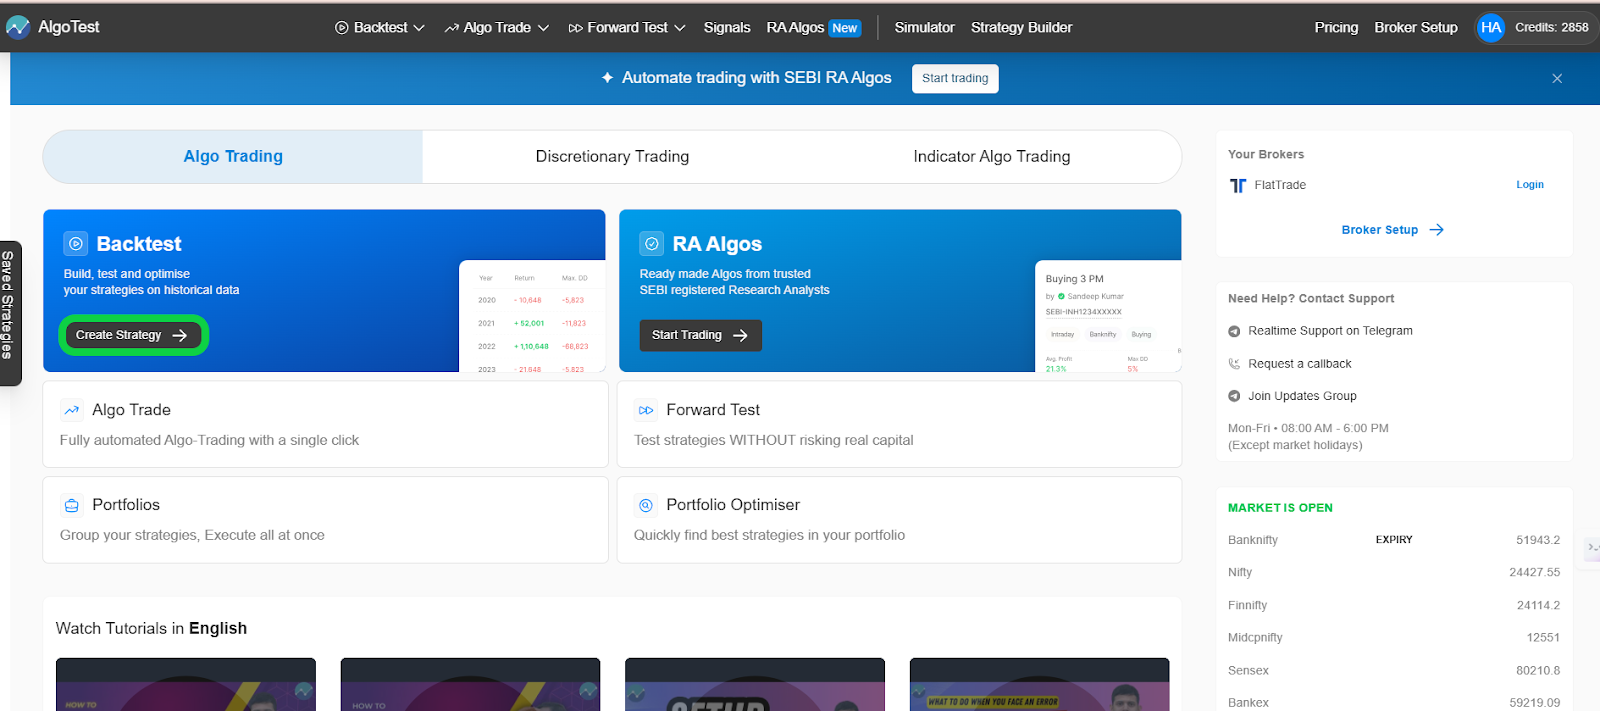This screenshot has width=1600, height=711.
Task: Switch to Discretionary Trading tab
Action: pos(612,156)
